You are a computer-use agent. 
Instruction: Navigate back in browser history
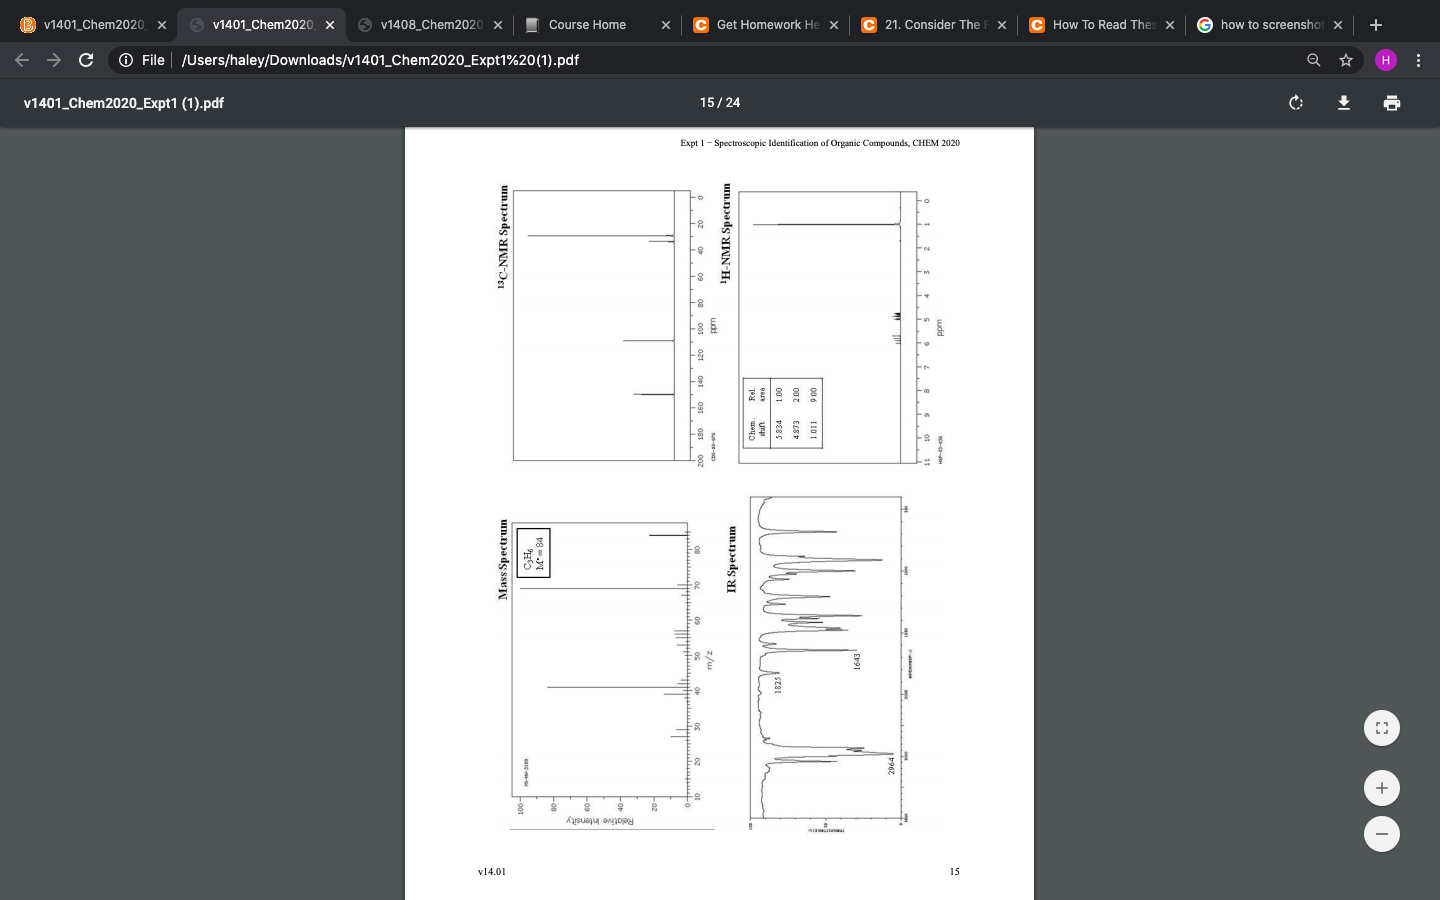22,60
